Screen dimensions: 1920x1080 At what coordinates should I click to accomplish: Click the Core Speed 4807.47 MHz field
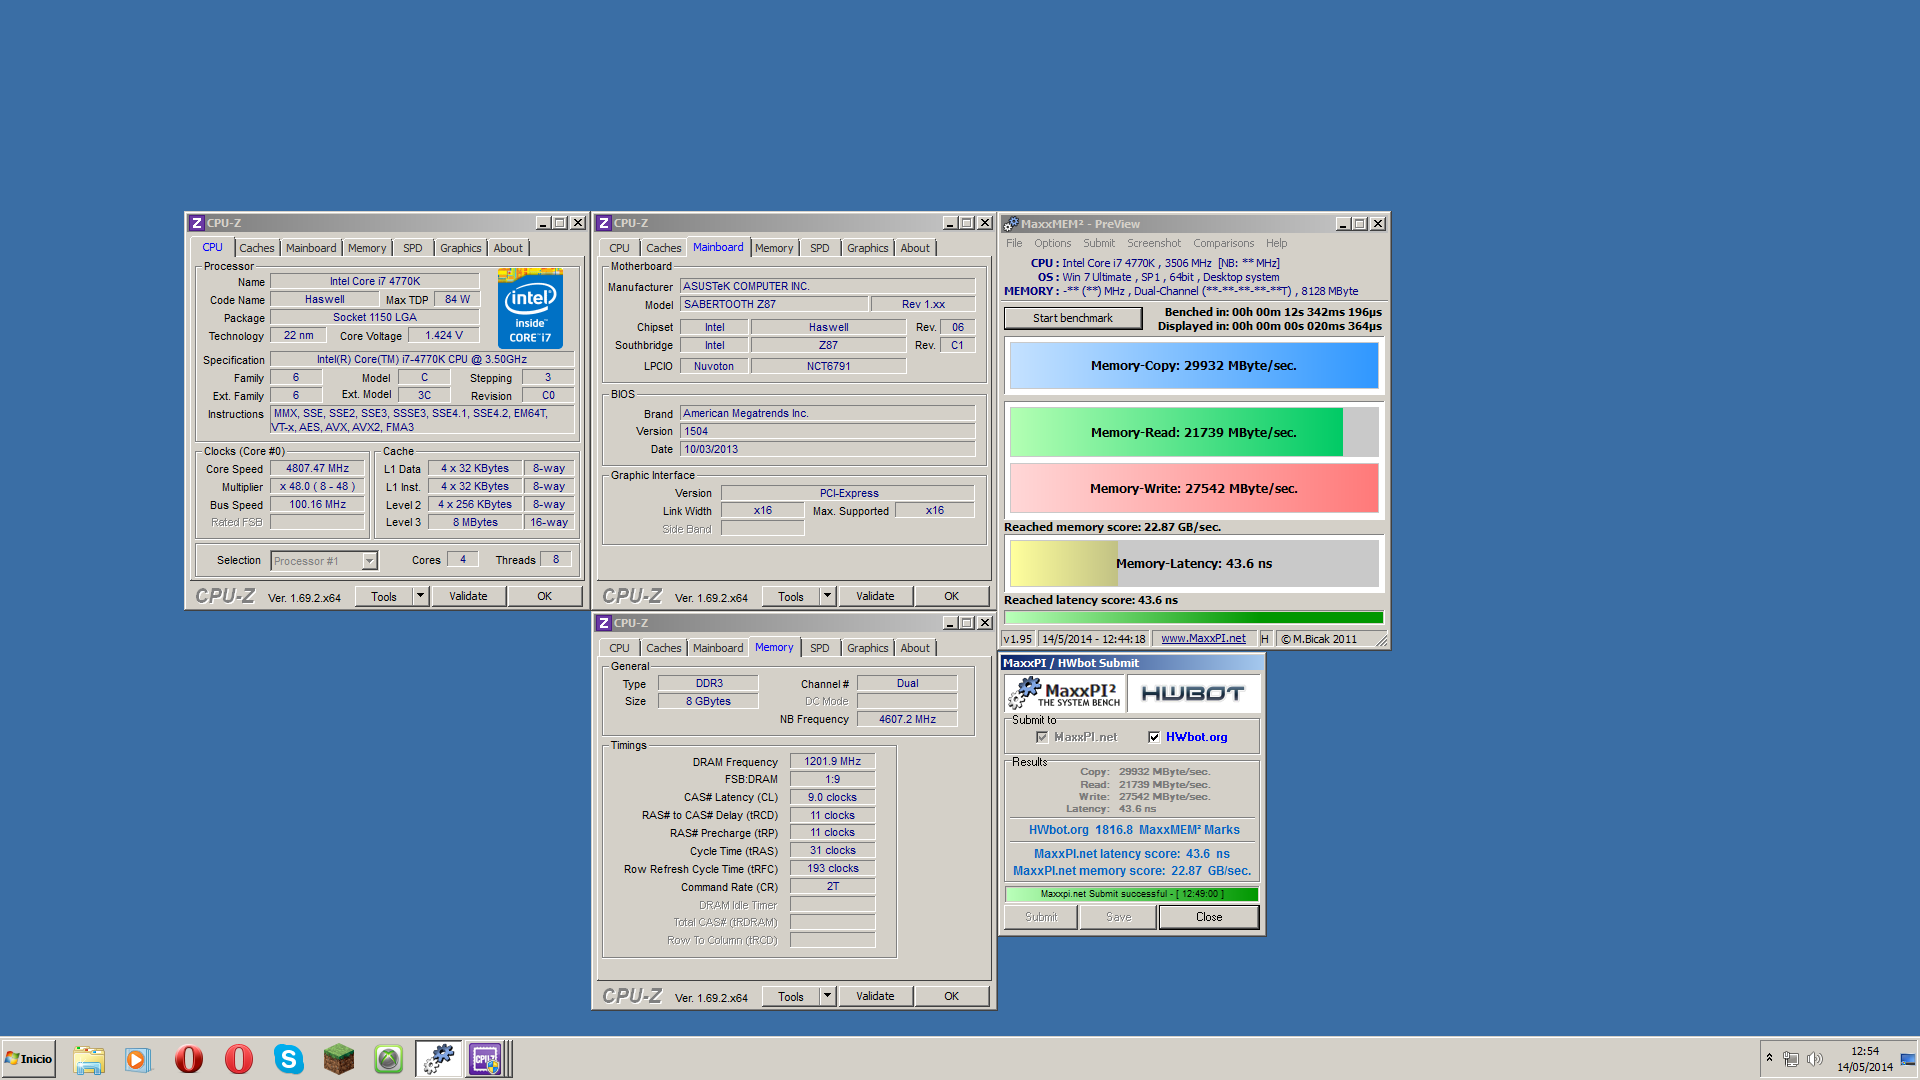coord(317,468)
